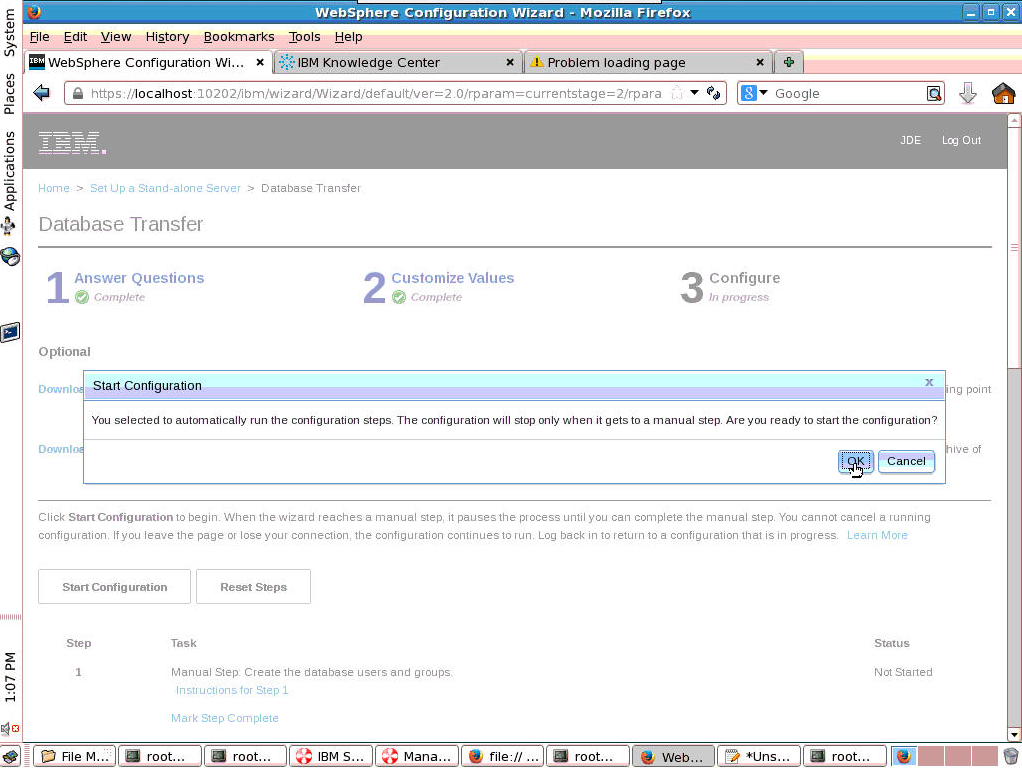Open the Edit menu
The image size is (1022, 768).
tap(75, 37)
